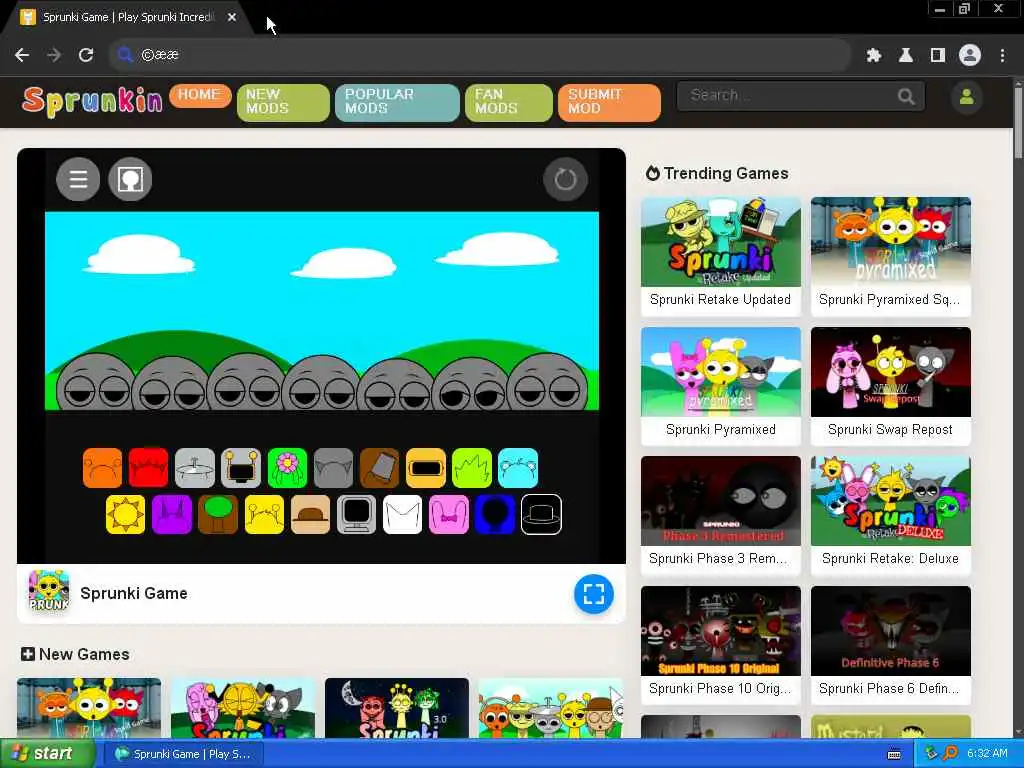Click the search magnifier icon

pos(906,97)
